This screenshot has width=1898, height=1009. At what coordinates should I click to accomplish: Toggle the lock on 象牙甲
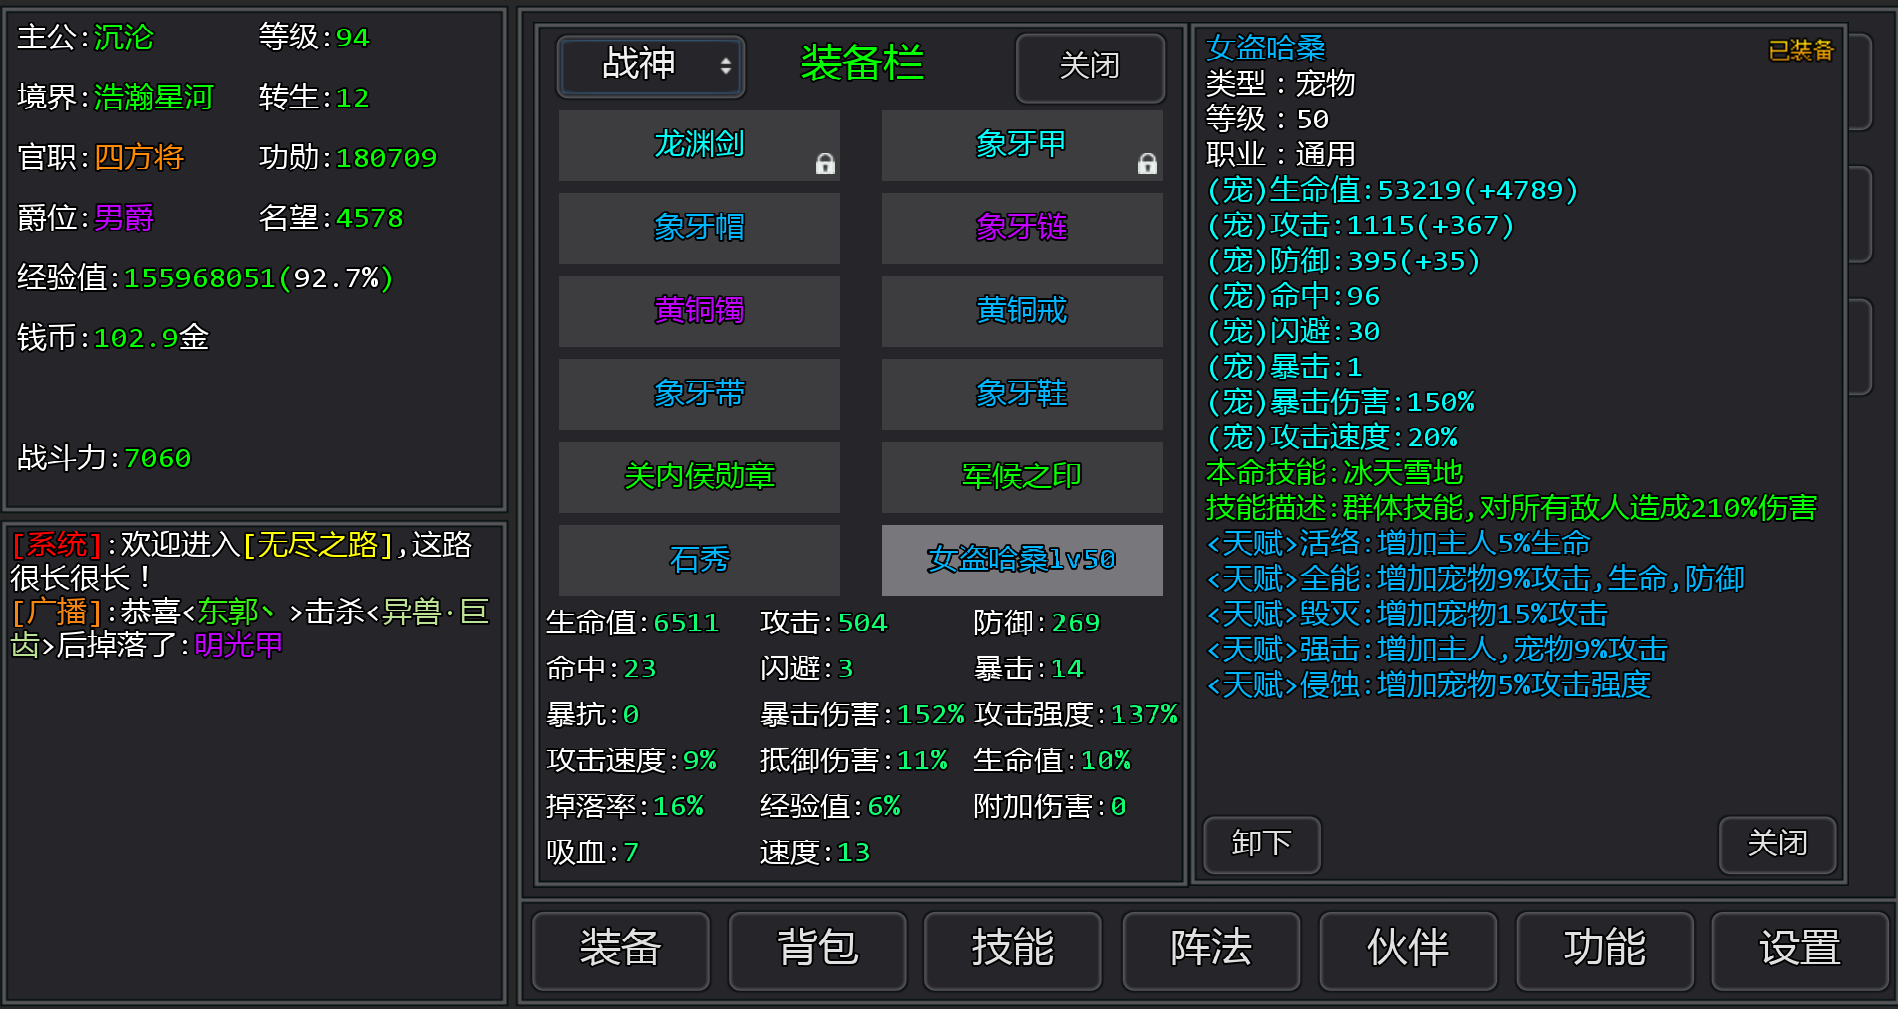pos(1146,162)
